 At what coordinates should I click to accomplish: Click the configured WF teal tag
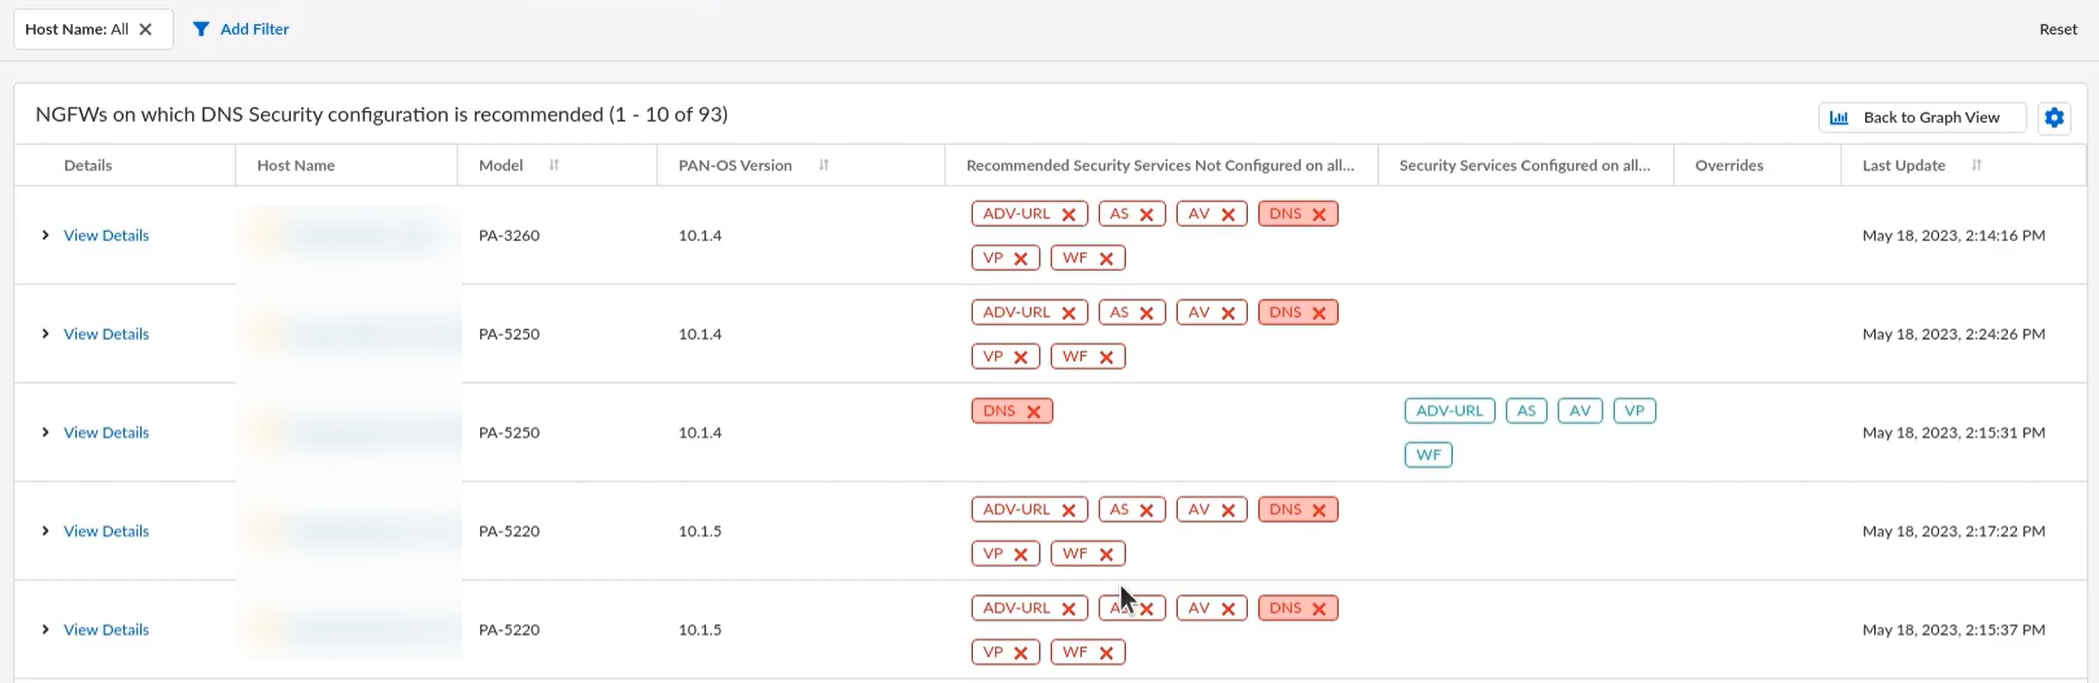(1427, 455)
